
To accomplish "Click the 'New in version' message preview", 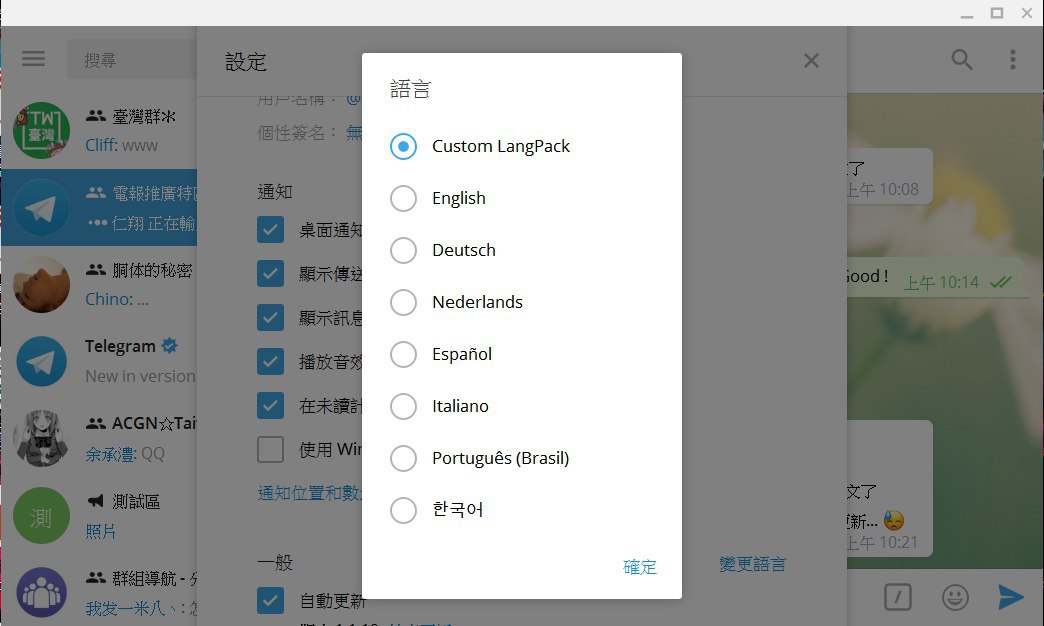I will [x=140, y=376].
